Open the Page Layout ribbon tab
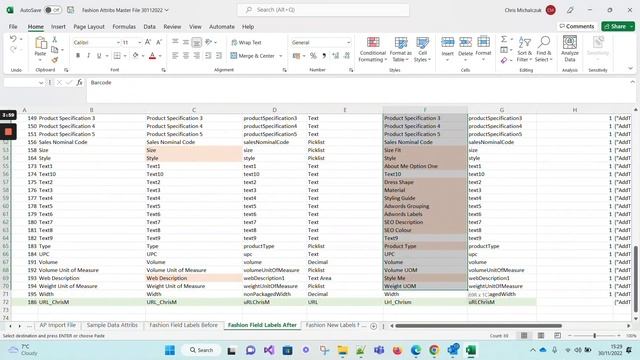This screenshot has height=360, width=640. (x=89, y=27)
